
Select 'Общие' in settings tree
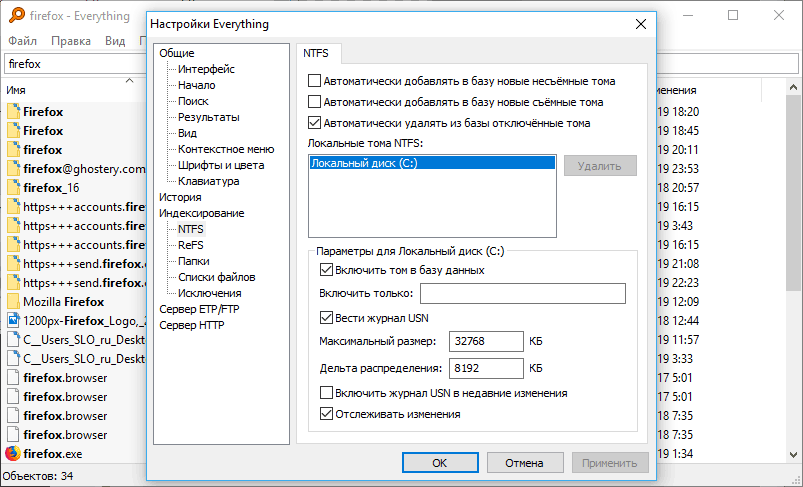[x=177, y=53]
